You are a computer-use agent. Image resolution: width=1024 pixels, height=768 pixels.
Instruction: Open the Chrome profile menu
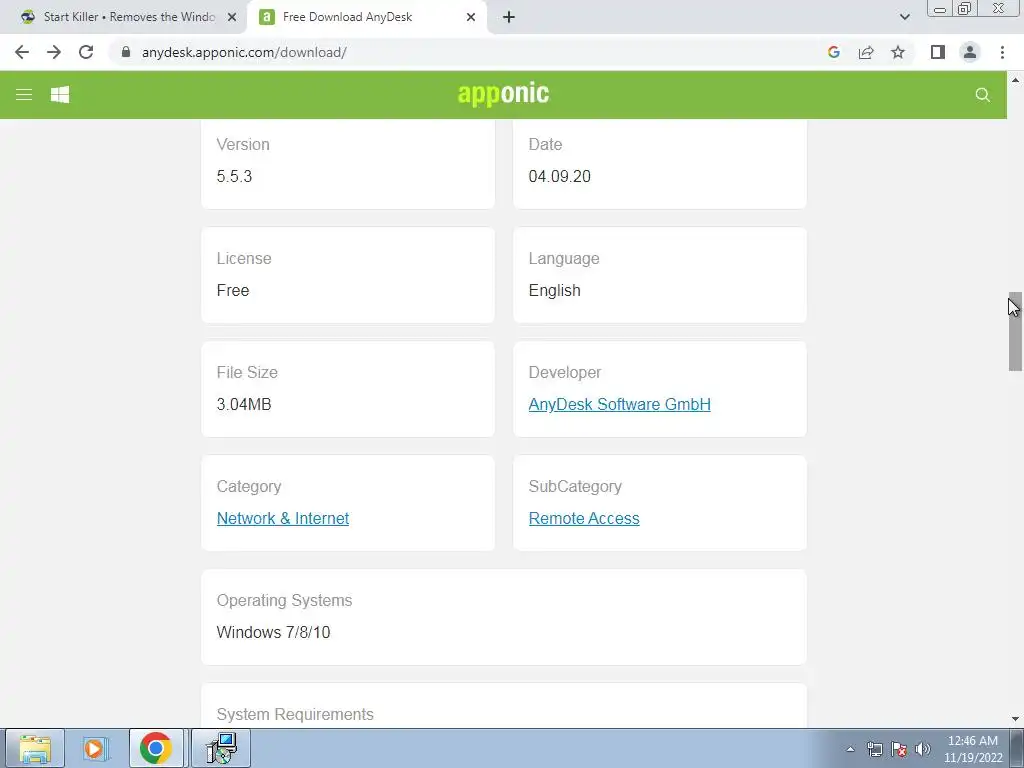[x=970, y=52]
